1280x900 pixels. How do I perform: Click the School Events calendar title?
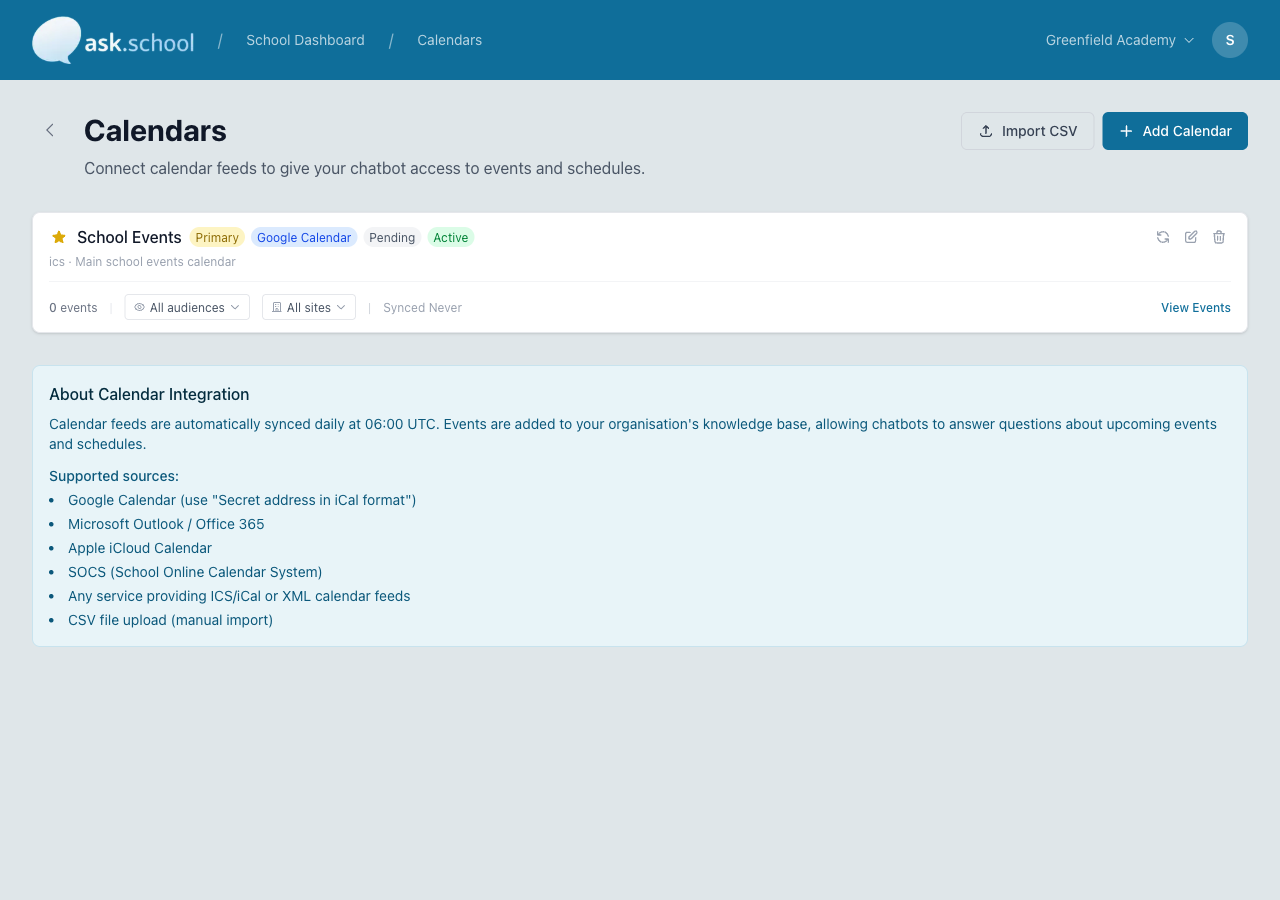click(x=129, y=237)
